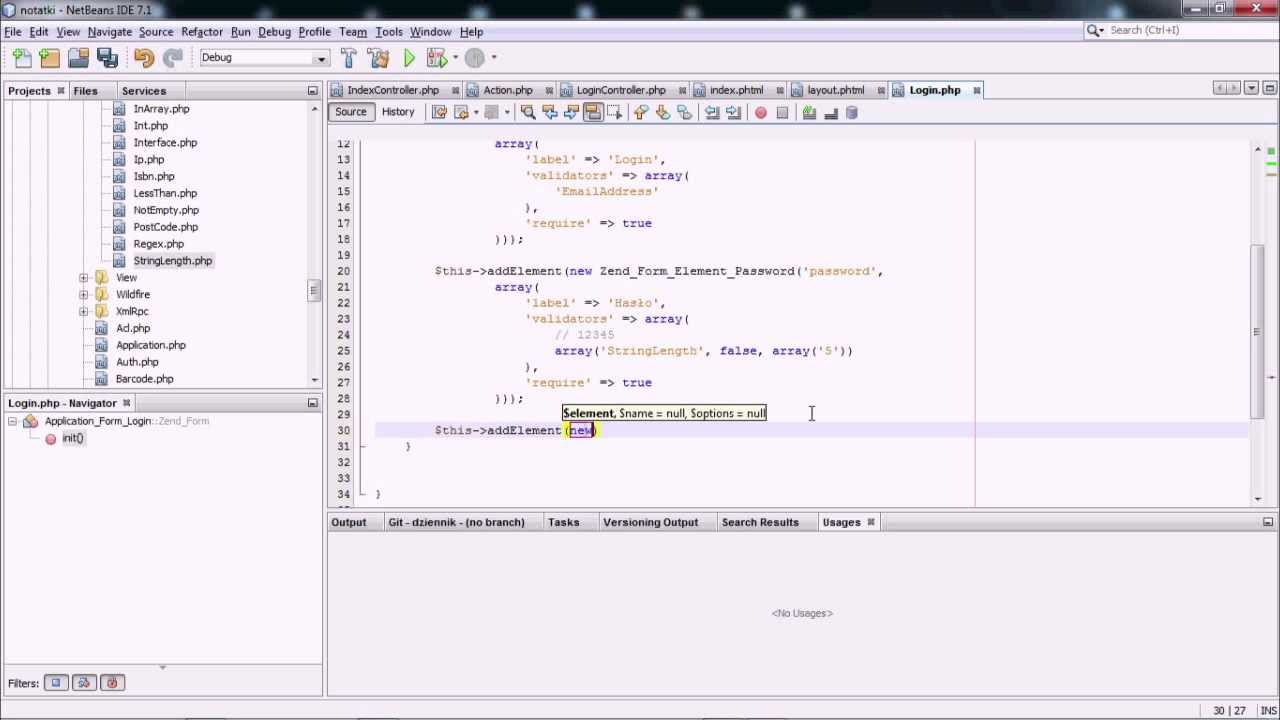Open the Tools menu
This screenshot has width=1280, height=720.
(x=389, y=32)
